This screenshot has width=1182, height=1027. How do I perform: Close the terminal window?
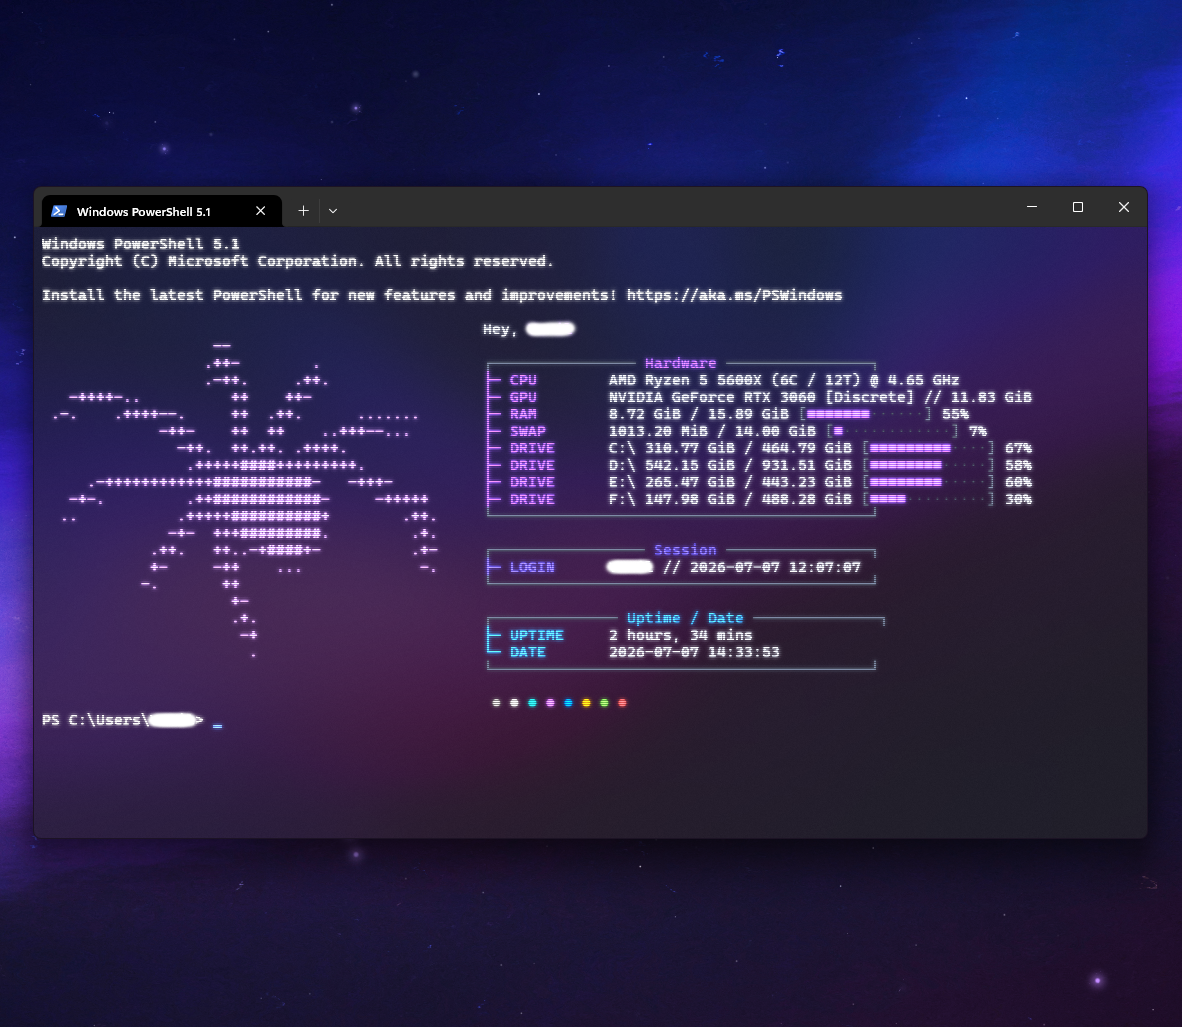click(1124, 207)
